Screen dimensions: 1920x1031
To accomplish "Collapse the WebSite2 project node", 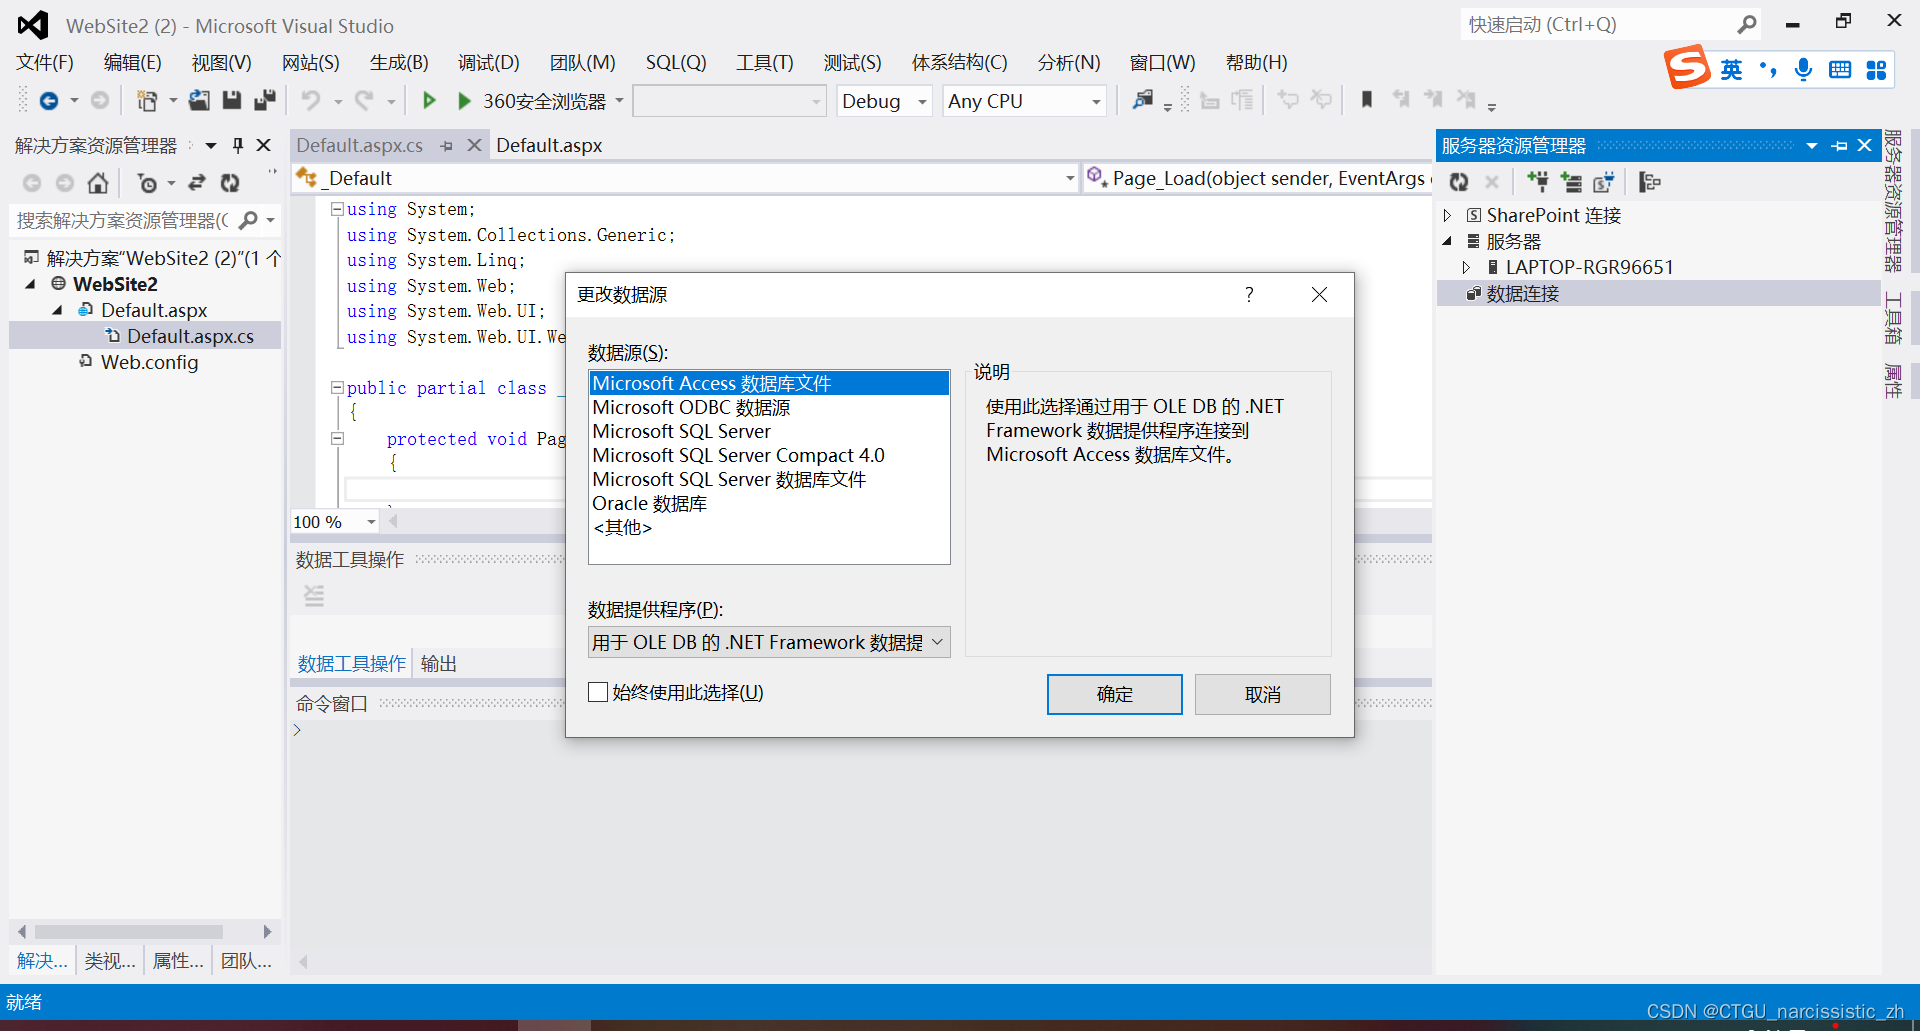I will tap(31, 284).
